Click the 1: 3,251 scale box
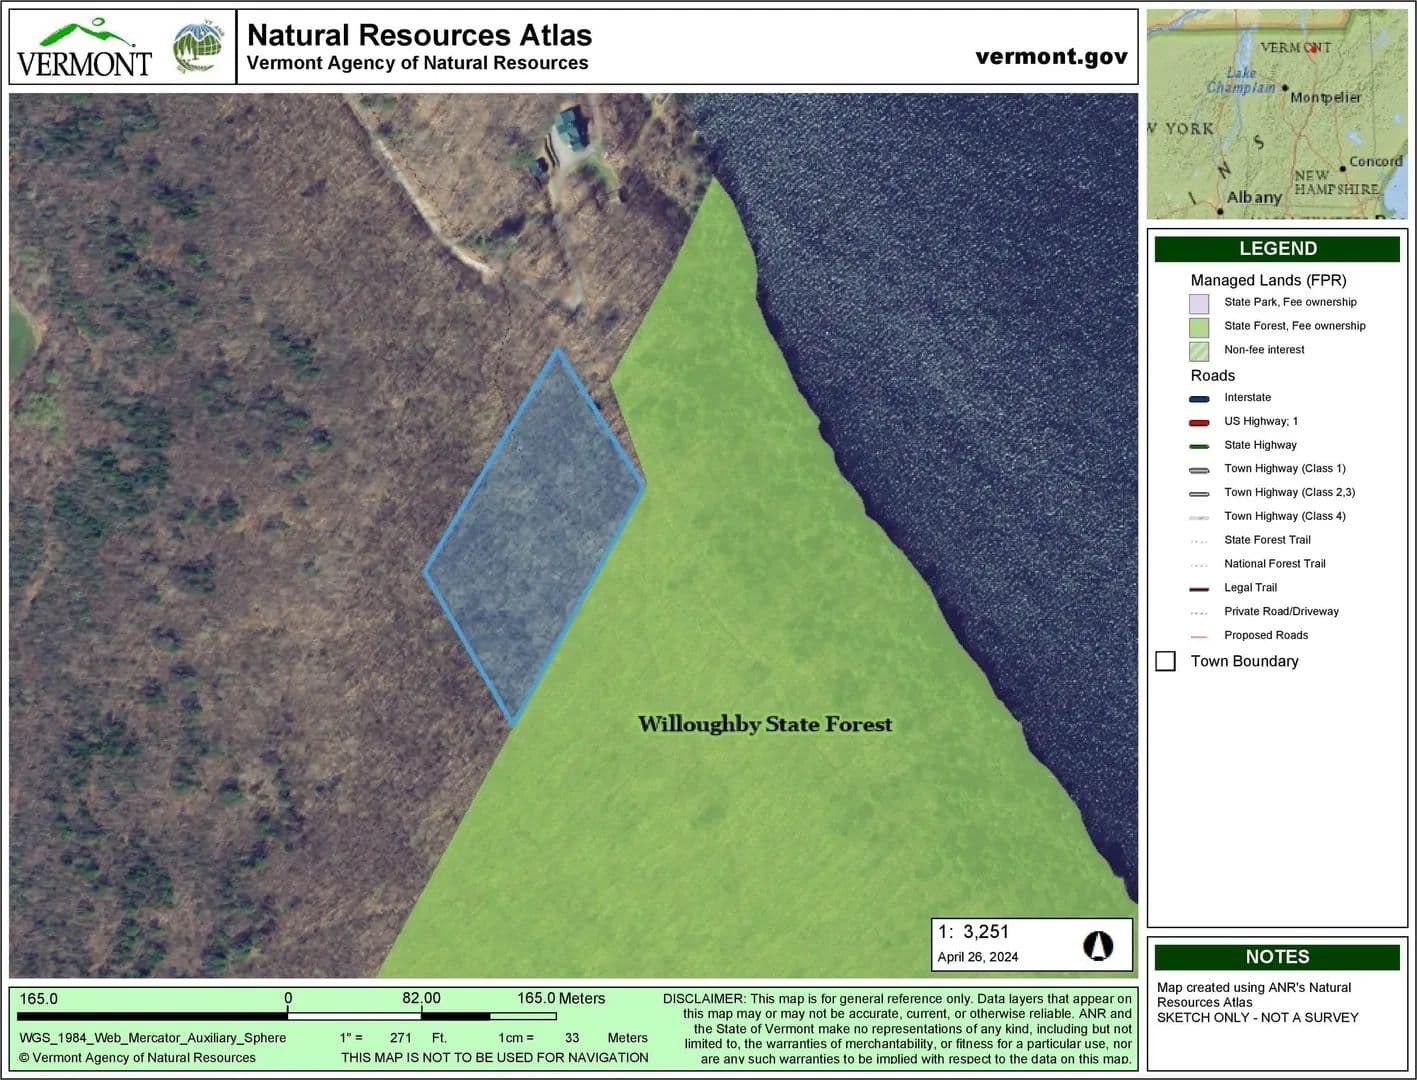The height and width of the screenshot is (1080, 1417). point(1031,944)
